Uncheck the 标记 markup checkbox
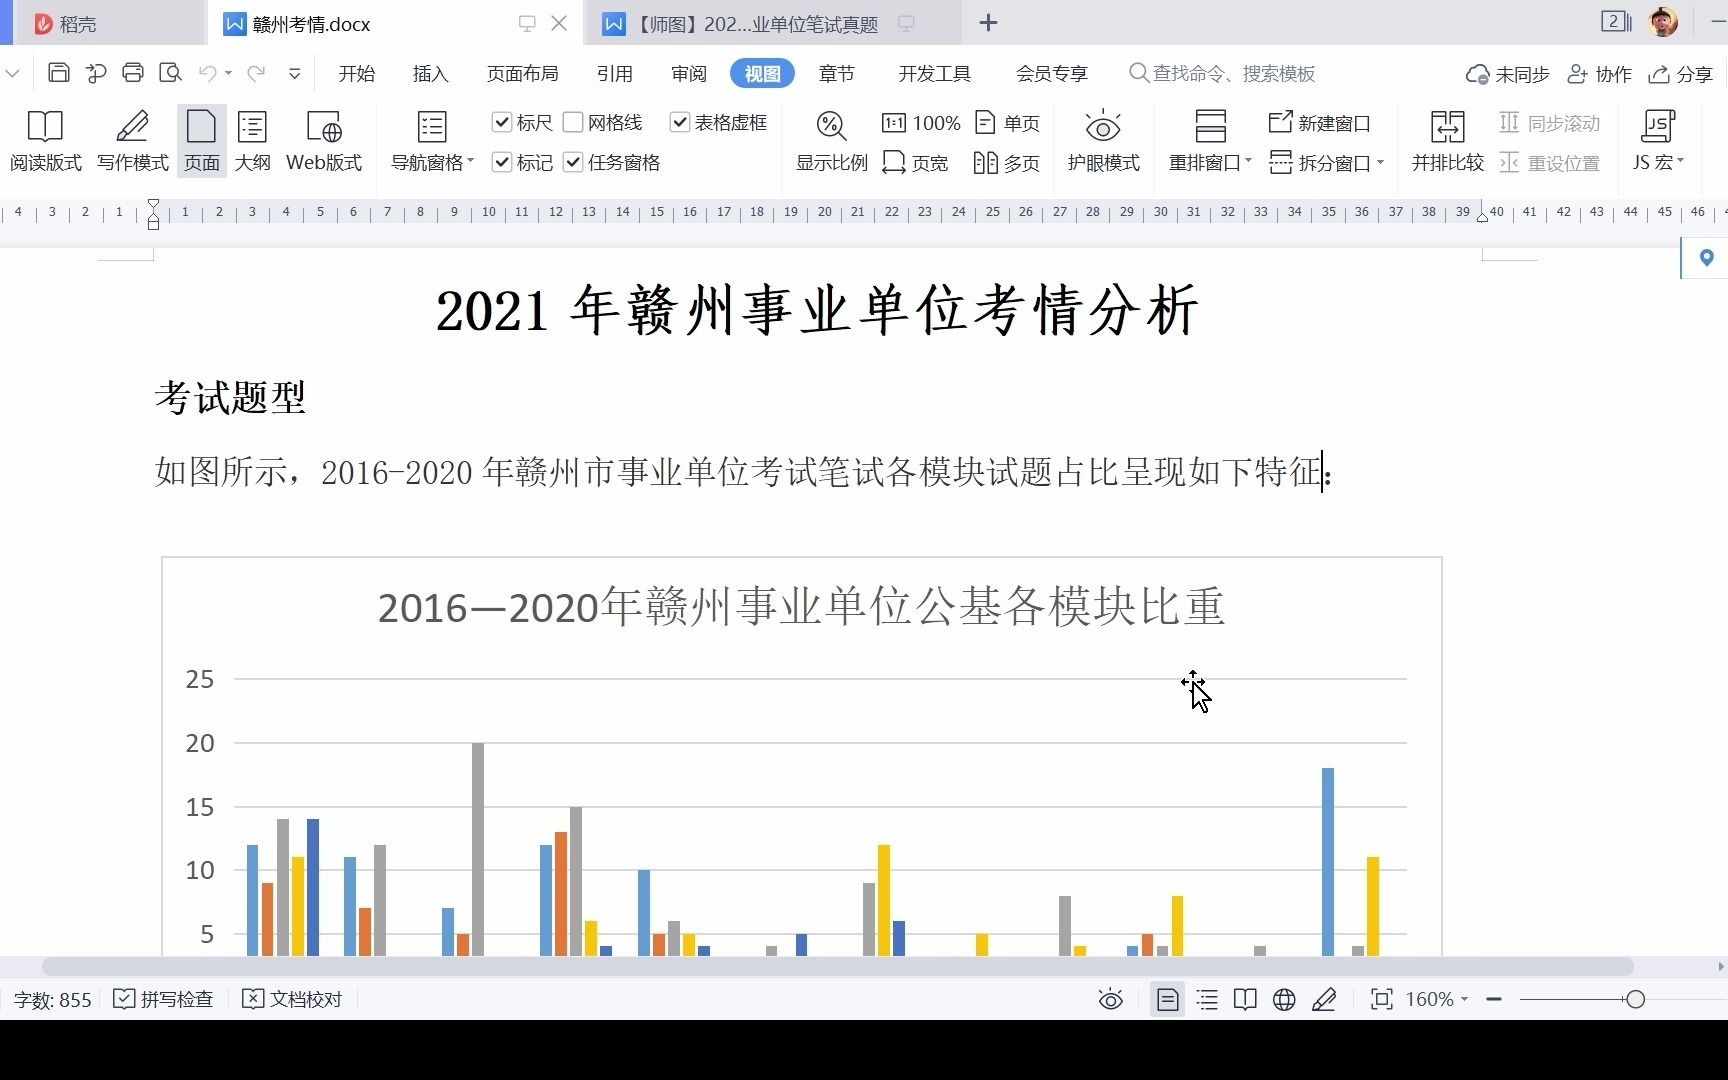1728x1080 pixels. (502, 162)
